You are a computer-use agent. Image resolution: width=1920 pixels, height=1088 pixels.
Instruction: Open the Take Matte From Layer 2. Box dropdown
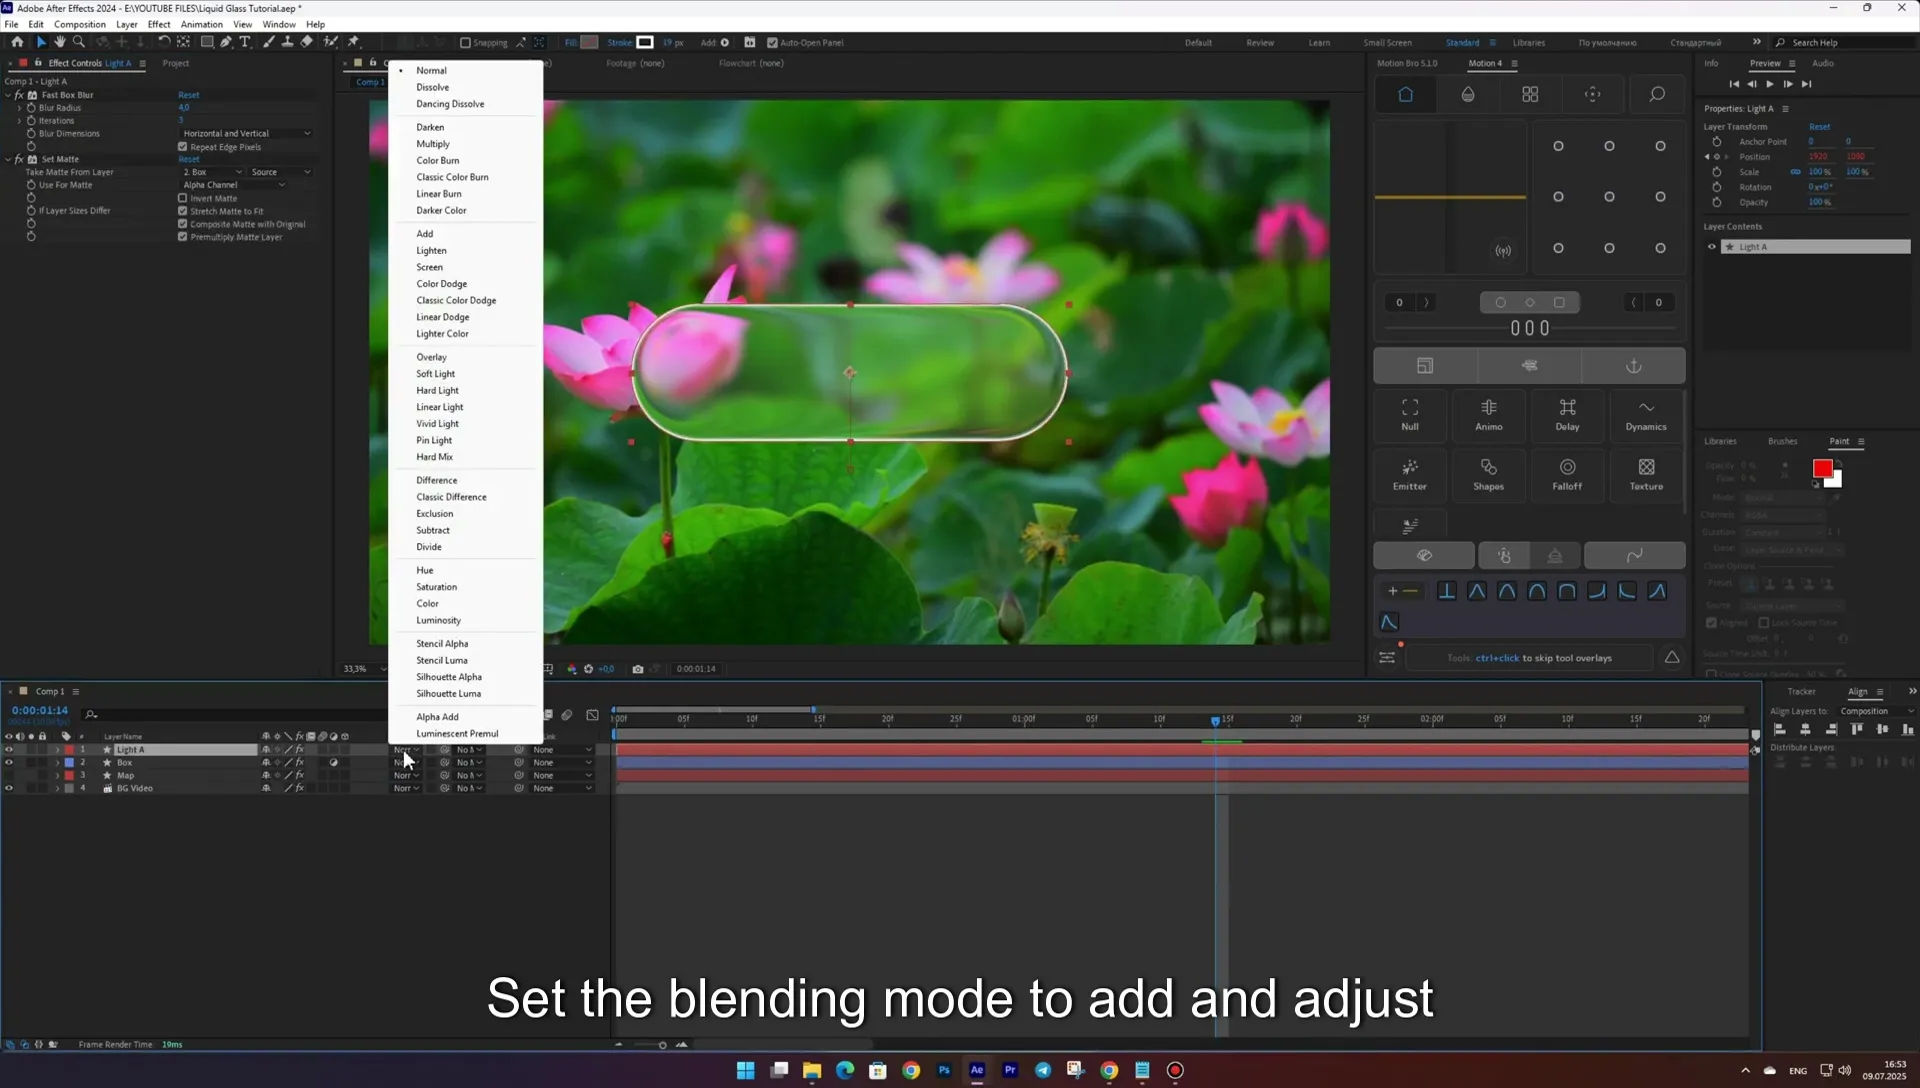coord(212,172)
